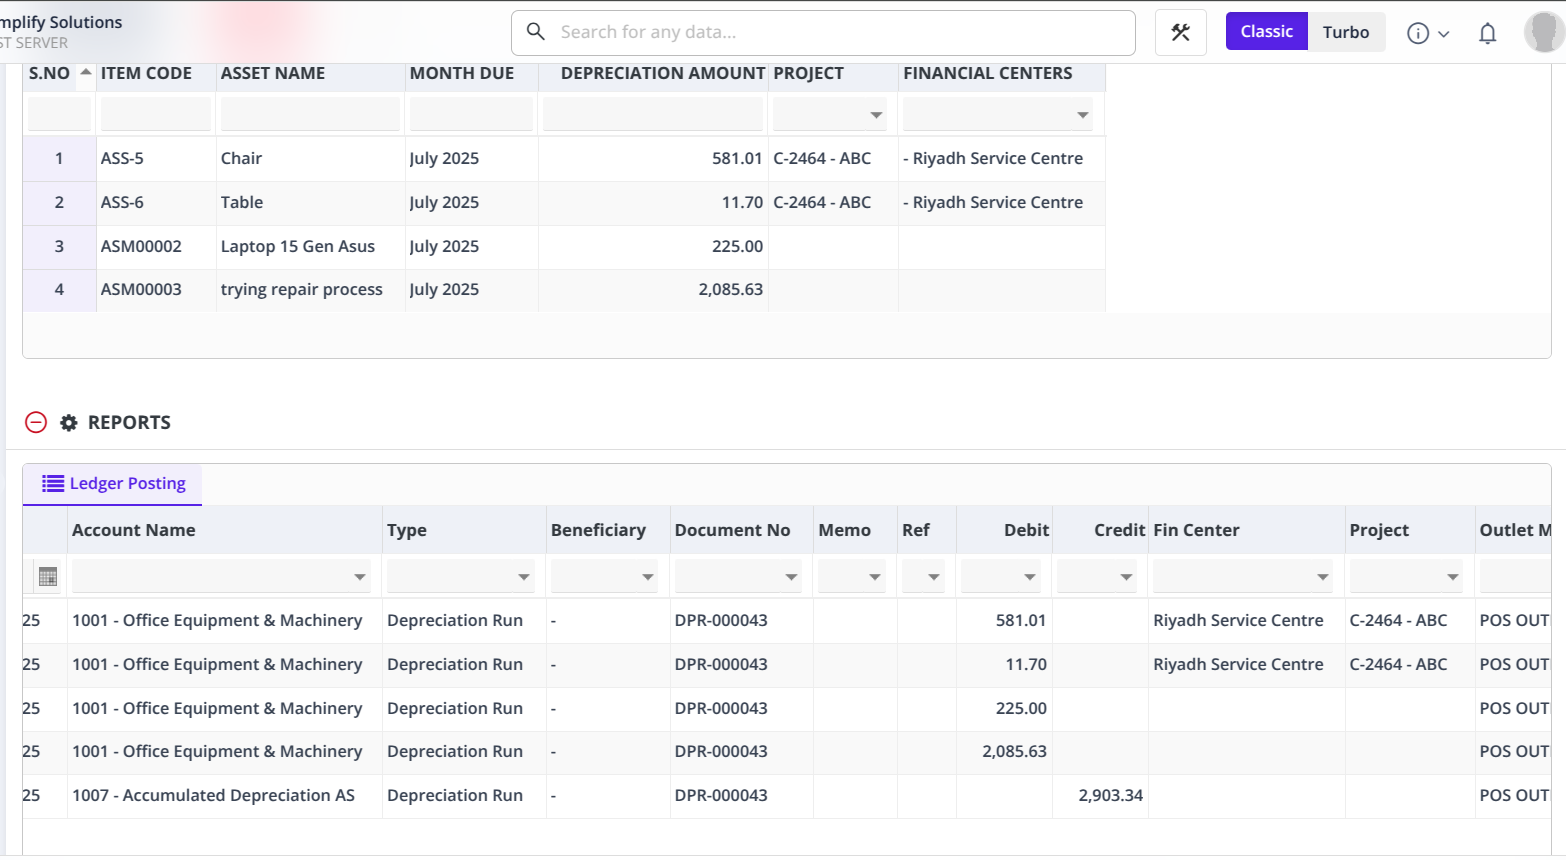Switch to Classic mode

coord(1266,32)
